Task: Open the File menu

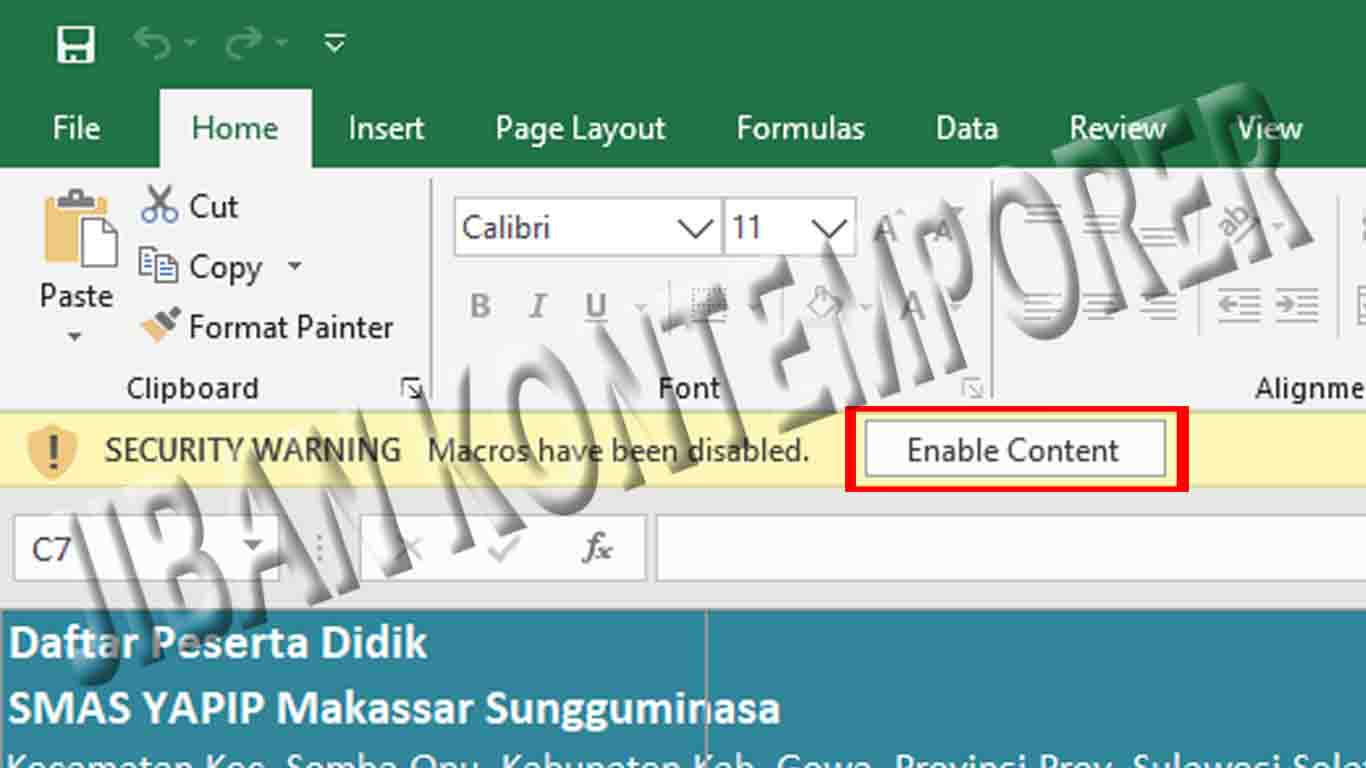Action: pos(75,127)
